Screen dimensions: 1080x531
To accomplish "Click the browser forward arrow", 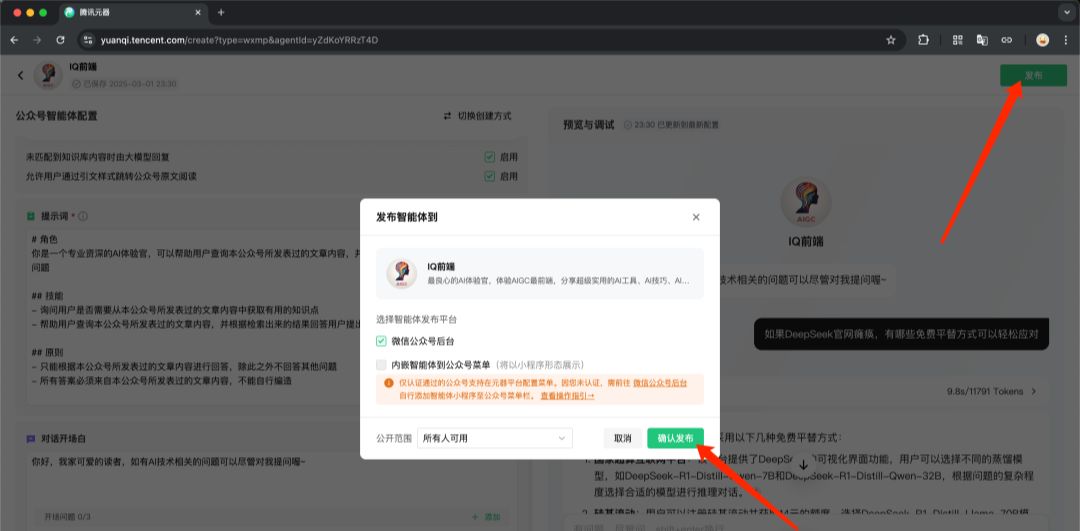I will tap(37, 40).
